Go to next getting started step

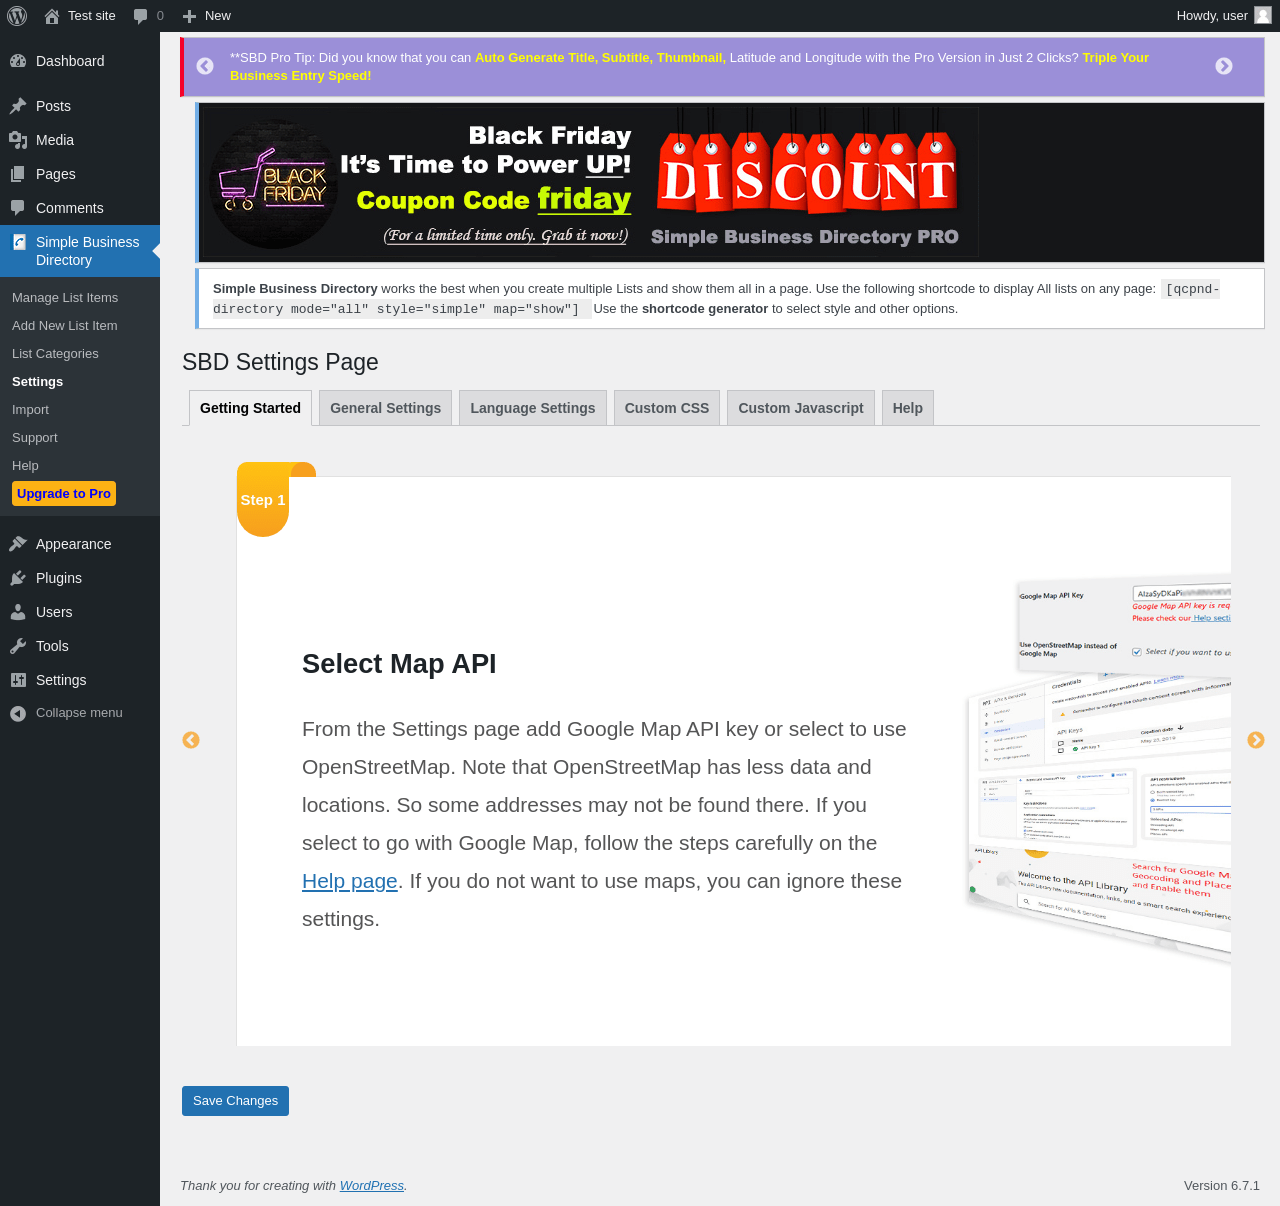click(x=1256, y=740)
